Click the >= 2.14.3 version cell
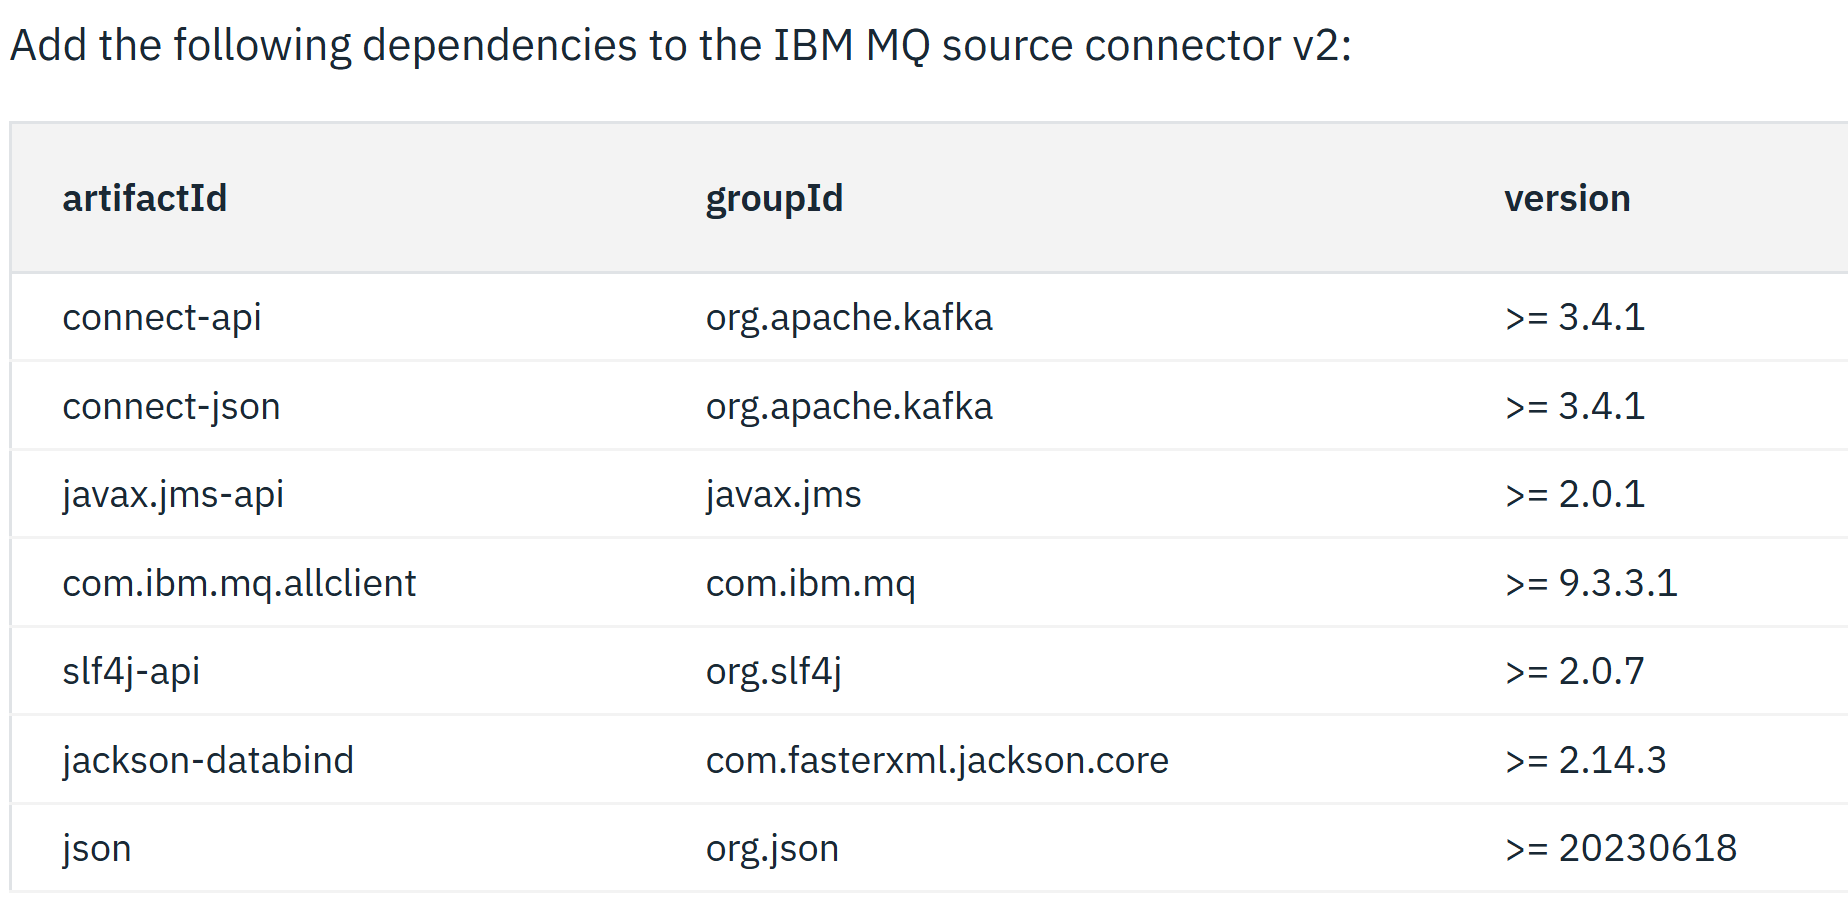 [1585, 761]
